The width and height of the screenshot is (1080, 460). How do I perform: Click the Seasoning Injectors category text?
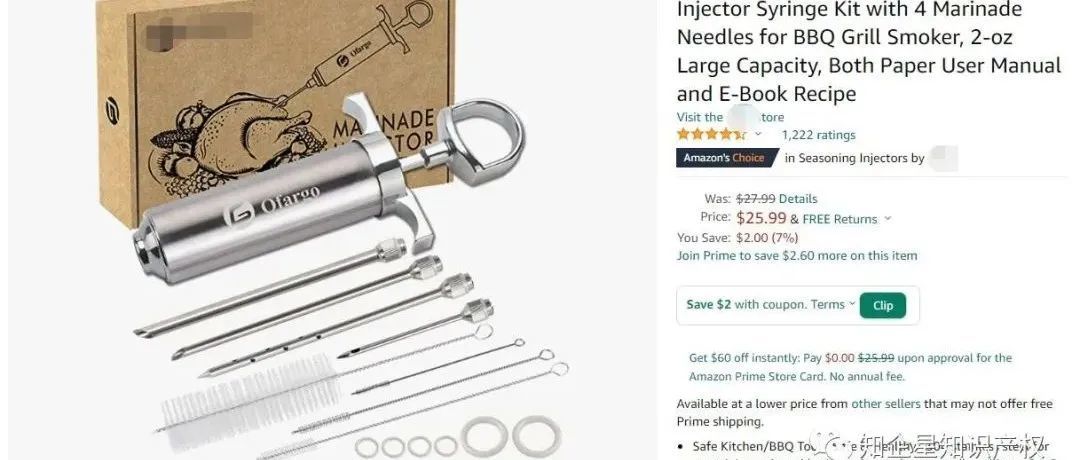pyautogui.click(x=854, y=158)
